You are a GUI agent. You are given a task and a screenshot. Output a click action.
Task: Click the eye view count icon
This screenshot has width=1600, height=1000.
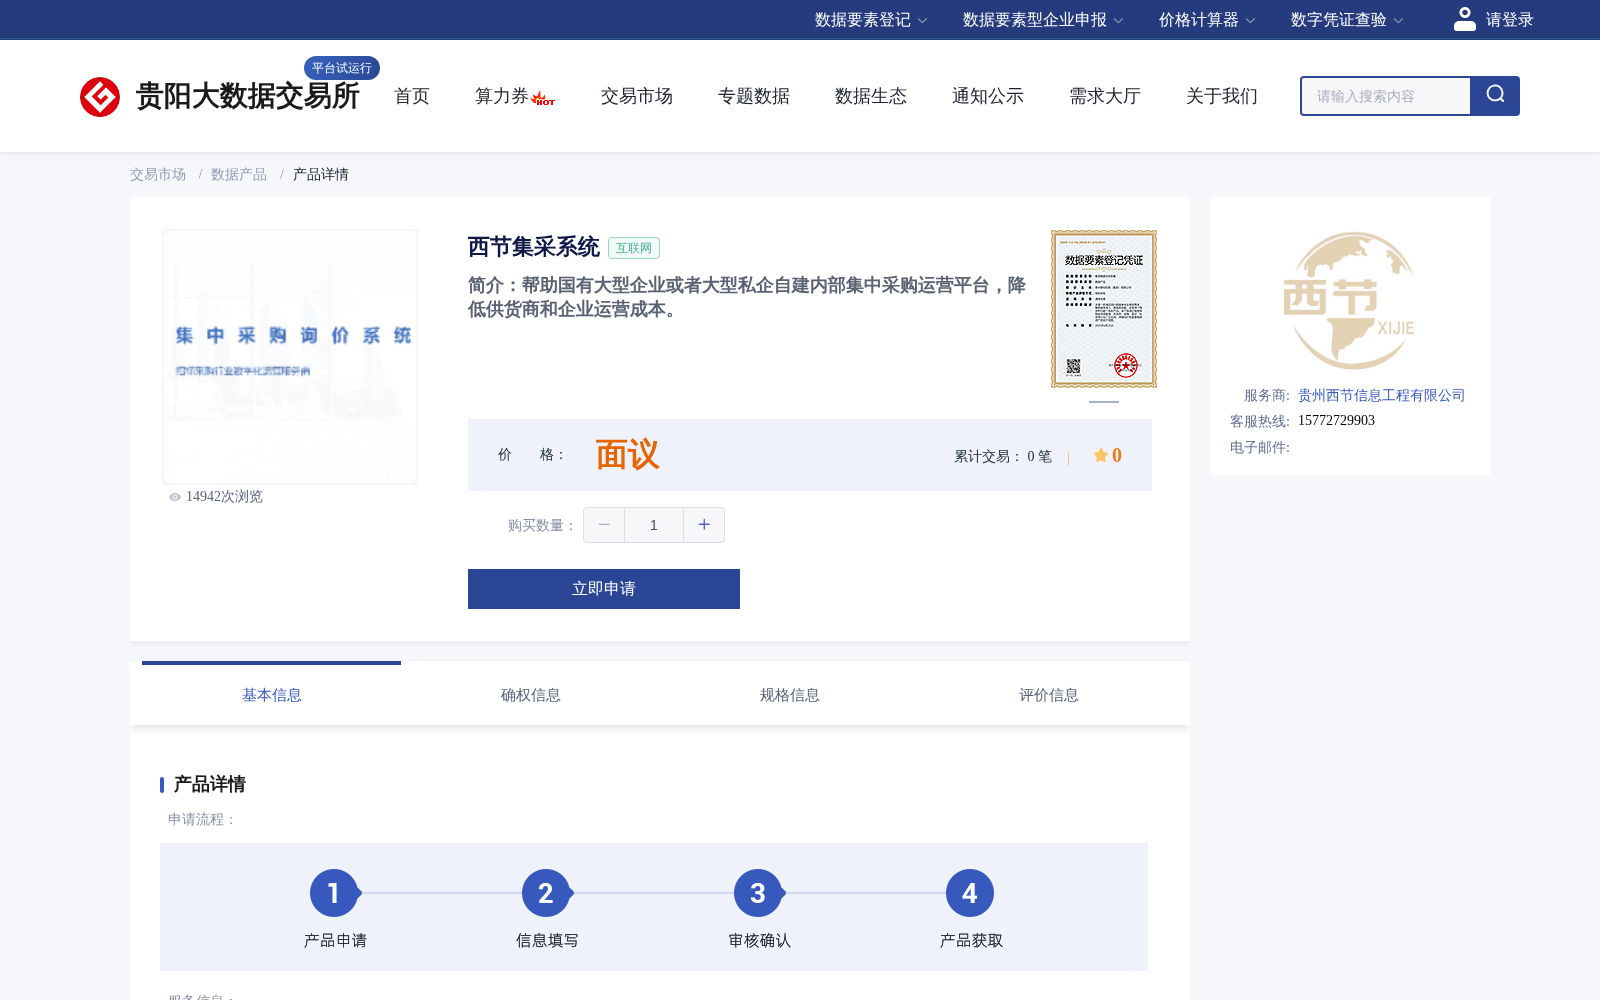[x=175, y=497]
